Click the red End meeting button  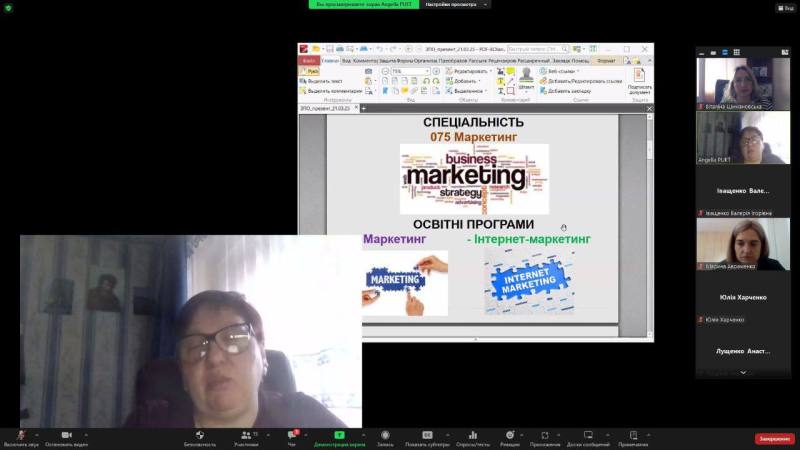coord(774,438)
